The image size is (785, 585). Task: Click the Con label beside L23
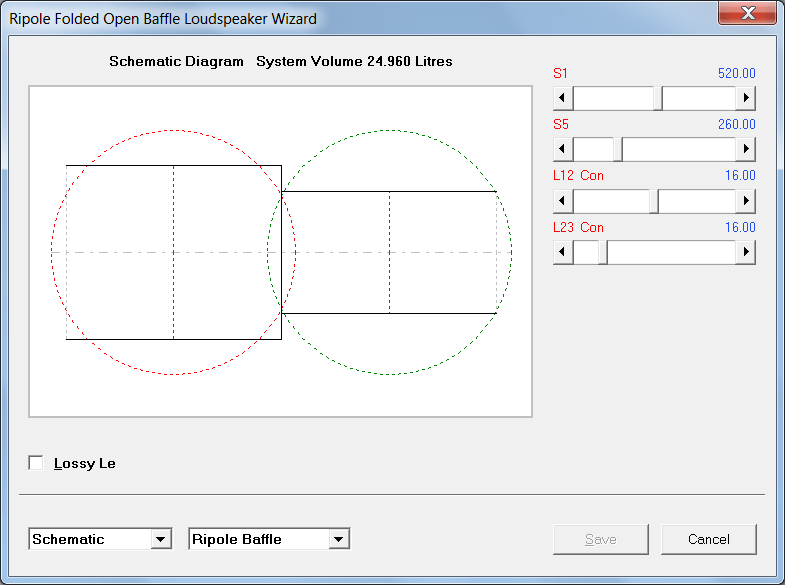coord(592,228)
